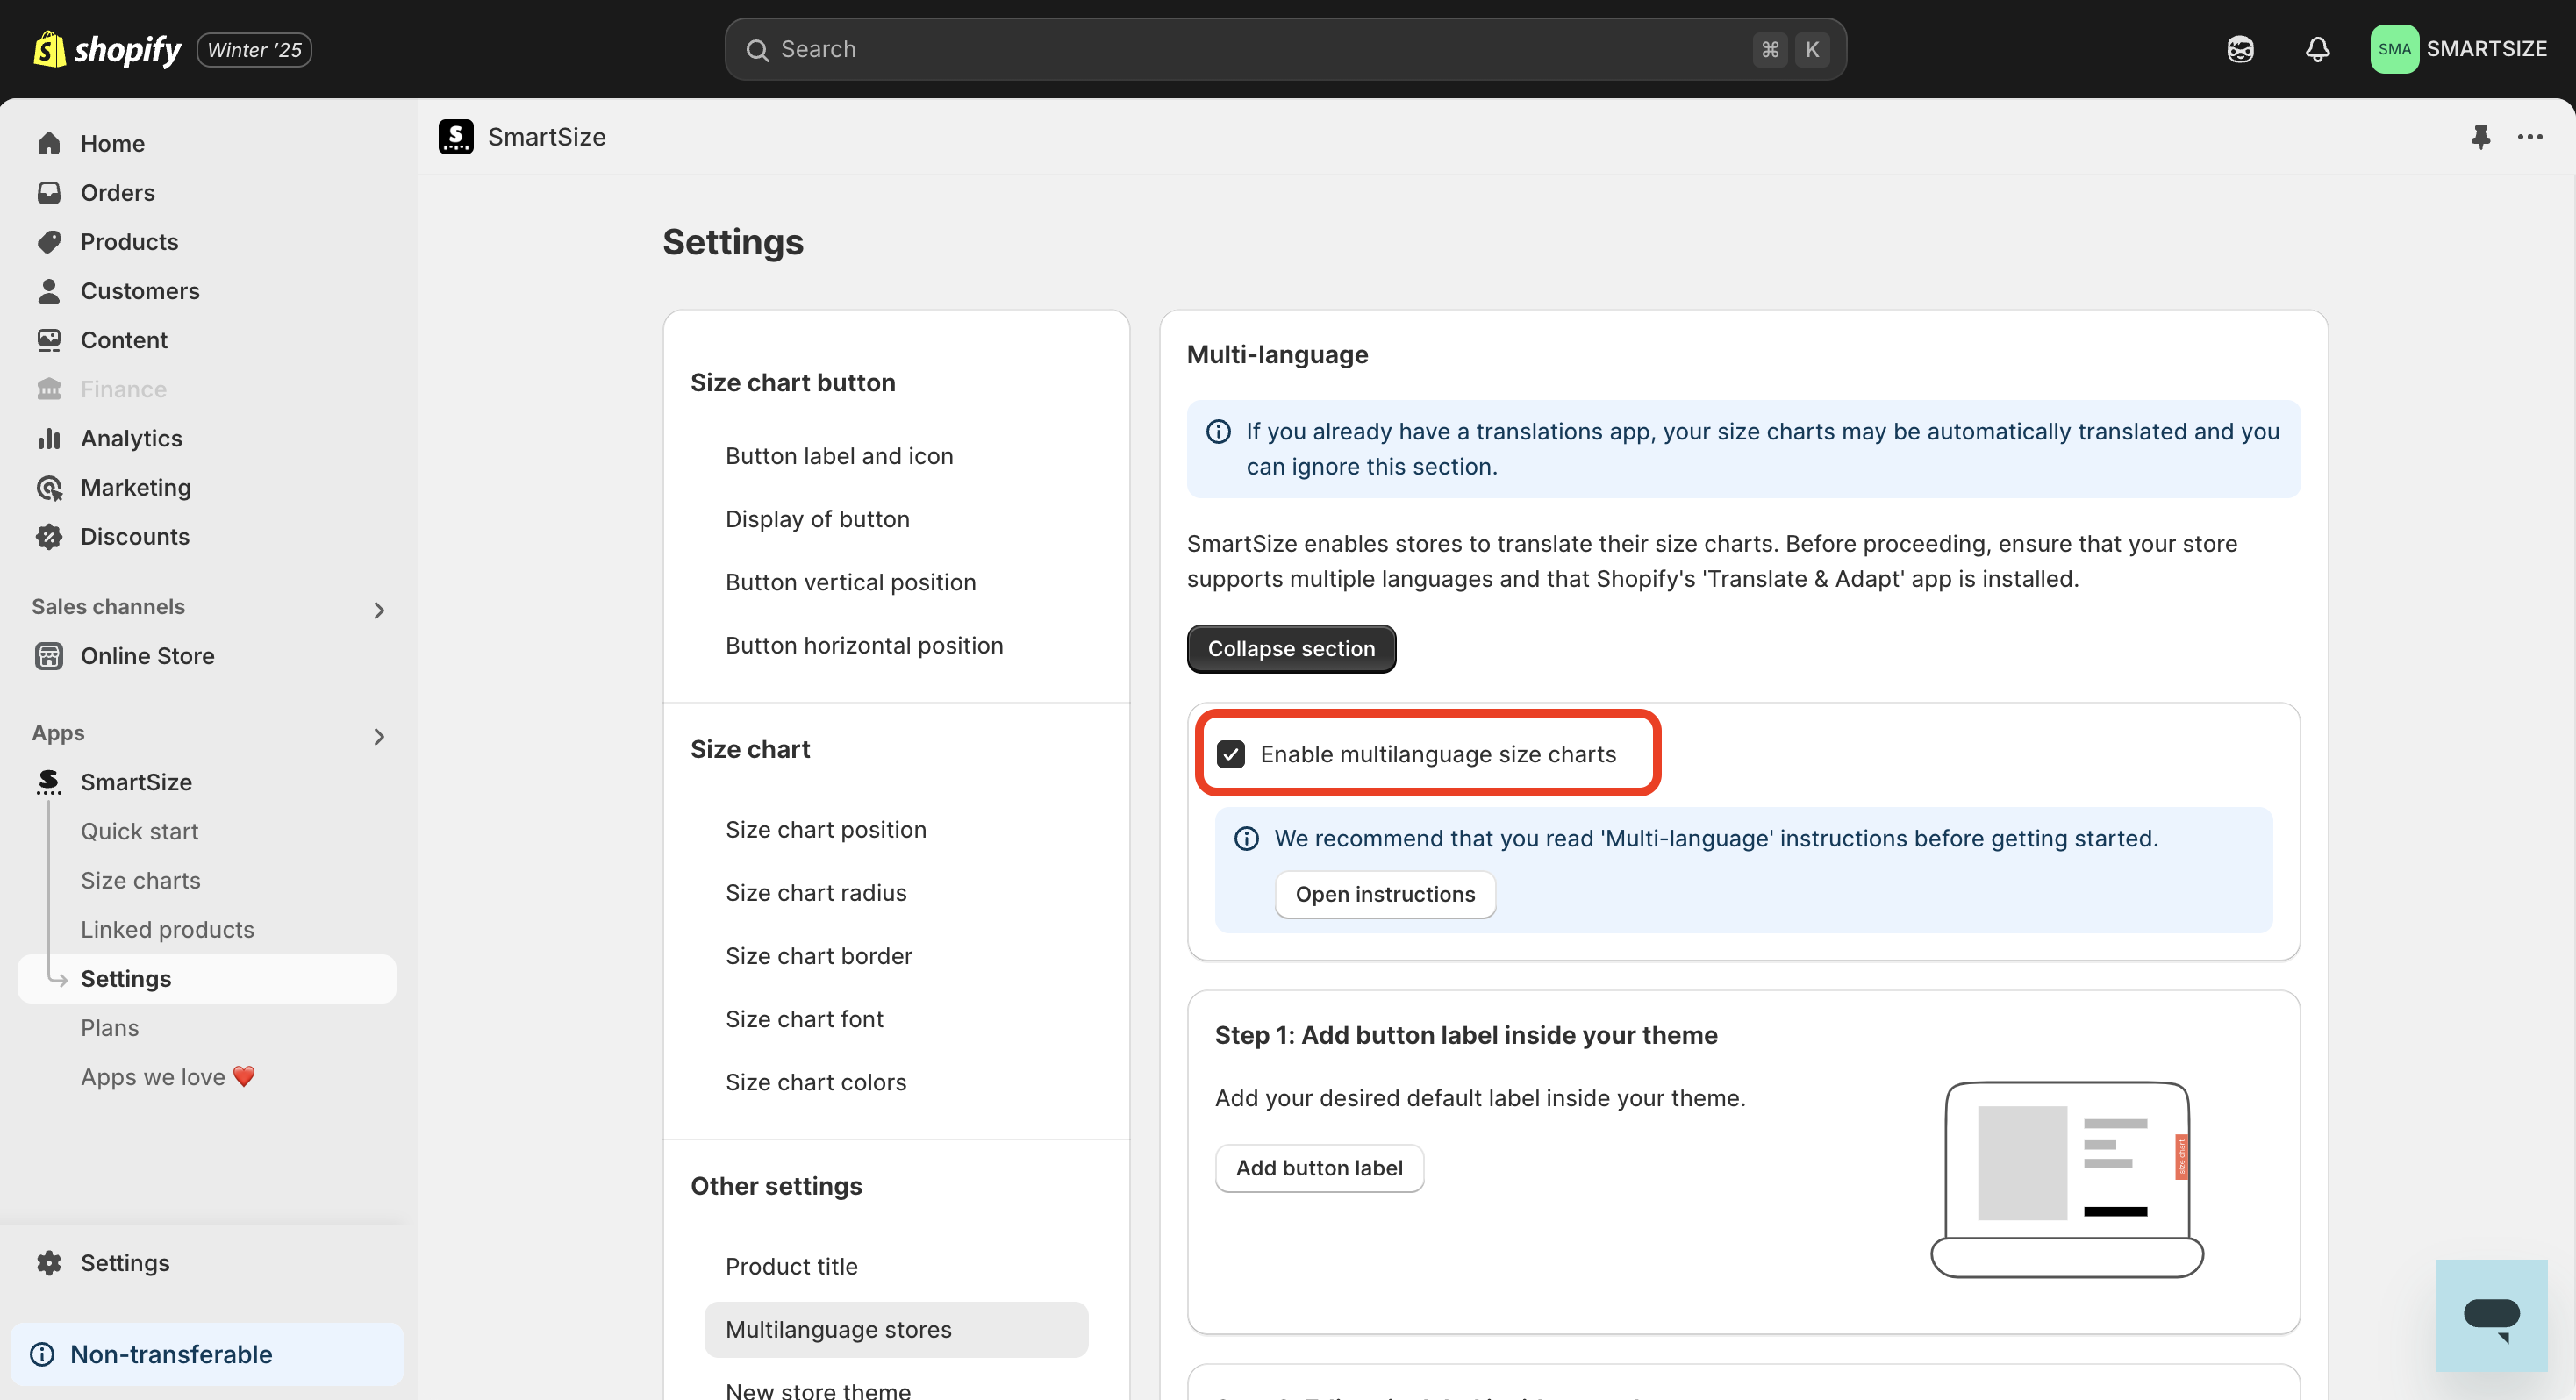
Task: Open the three-dot more actions menu
Action: pos(2530,136)
